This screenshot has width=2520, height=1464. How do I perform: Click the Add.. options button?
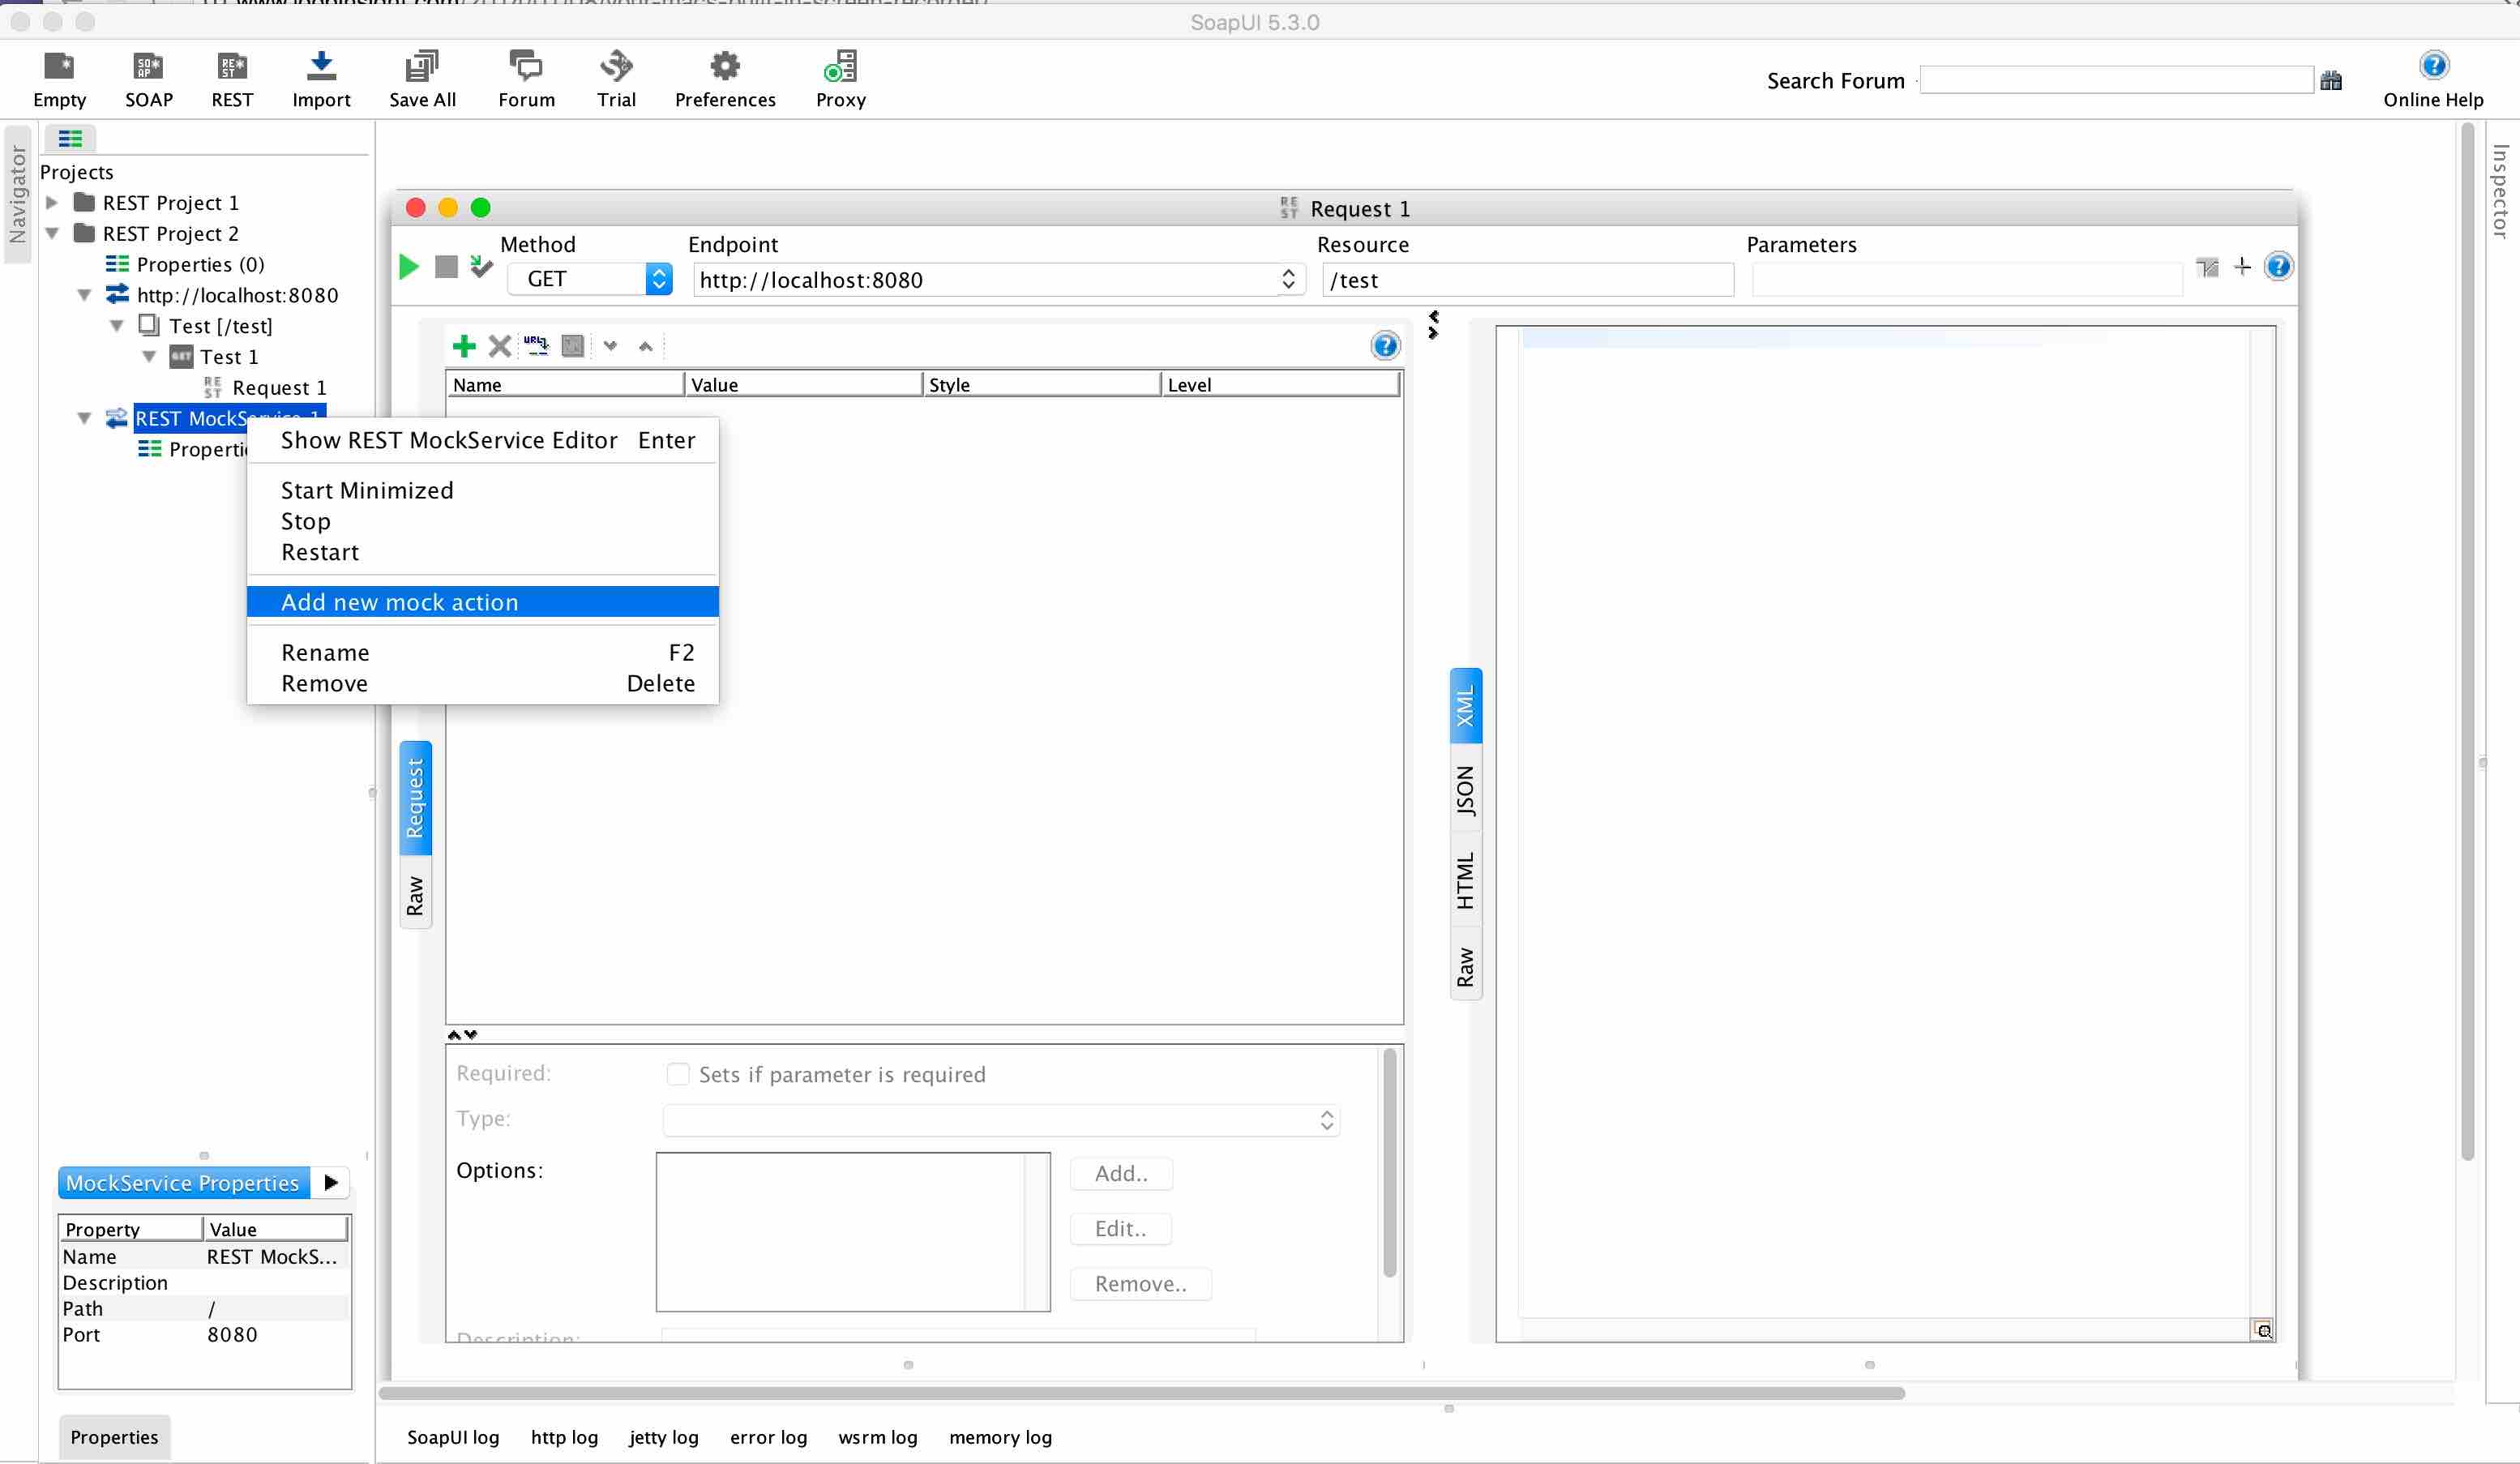tap(1121, 1174)
